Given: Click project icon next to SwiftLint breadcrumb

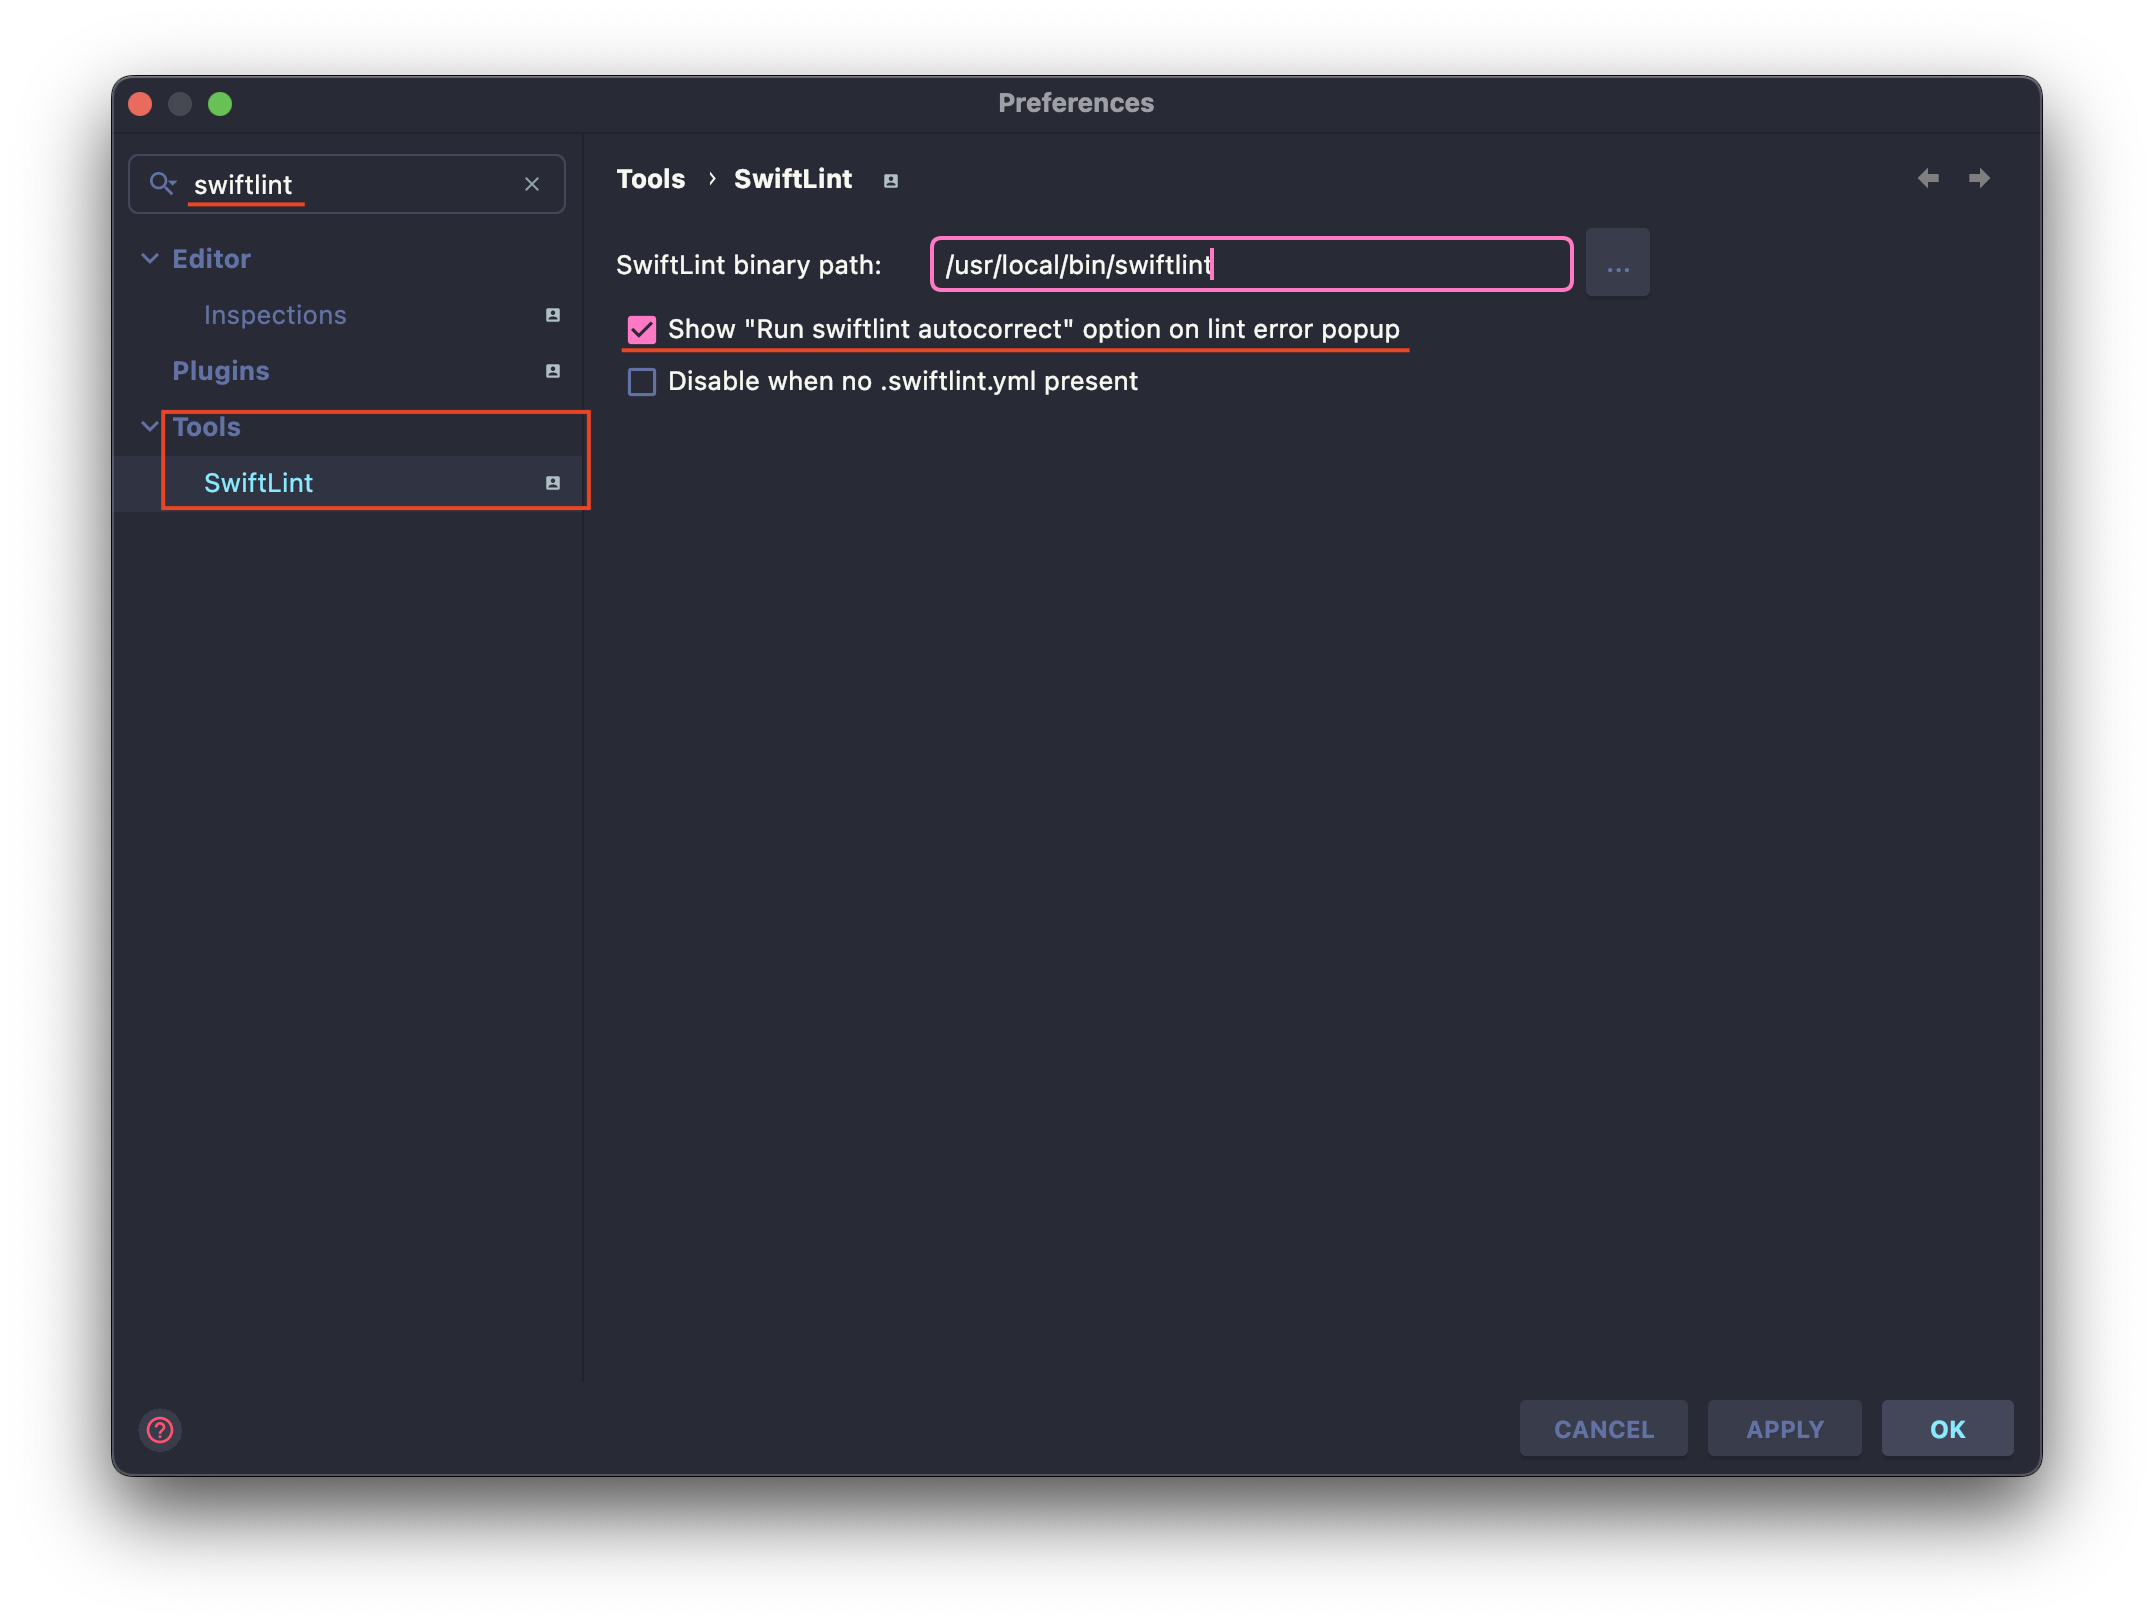Looking at the screenshot, I should click(891, 181).
